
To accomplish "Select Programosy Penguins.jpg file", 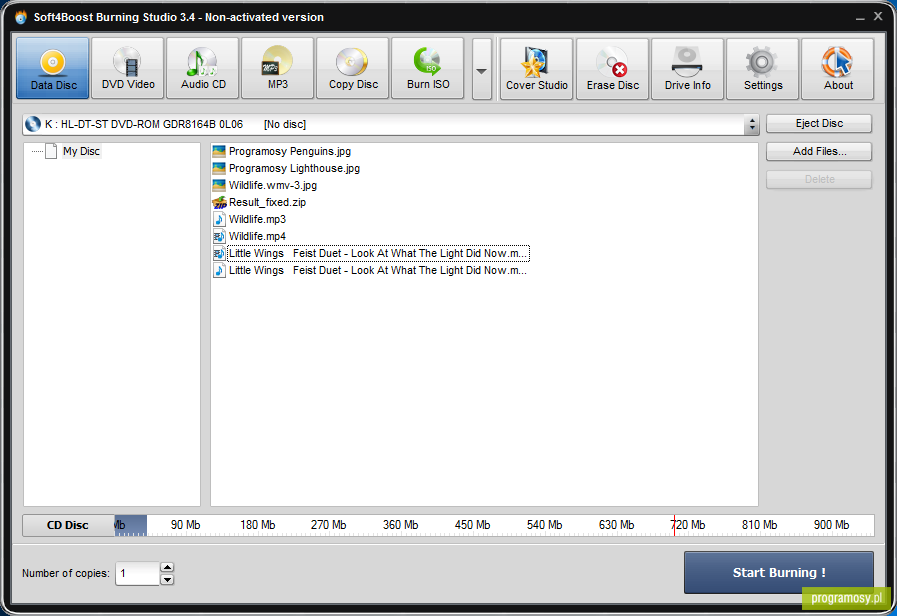I will tap(289, 152).
